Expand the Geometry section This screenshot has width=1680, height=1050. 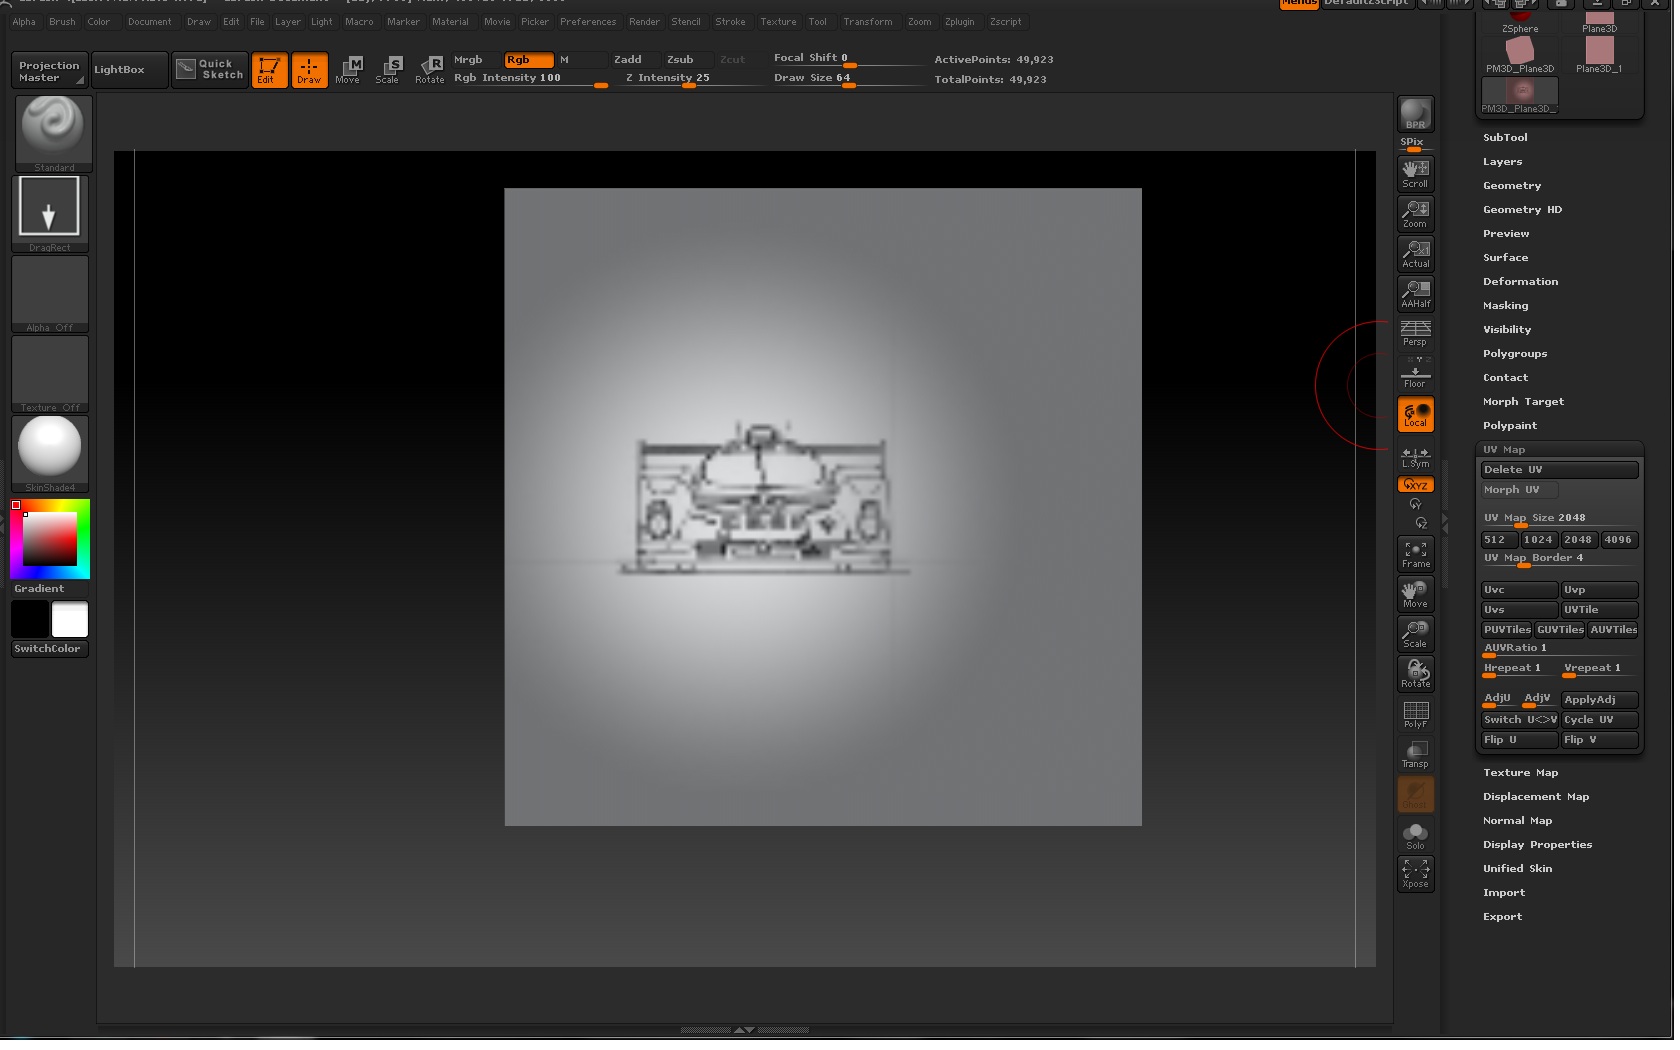(1511, 185)
